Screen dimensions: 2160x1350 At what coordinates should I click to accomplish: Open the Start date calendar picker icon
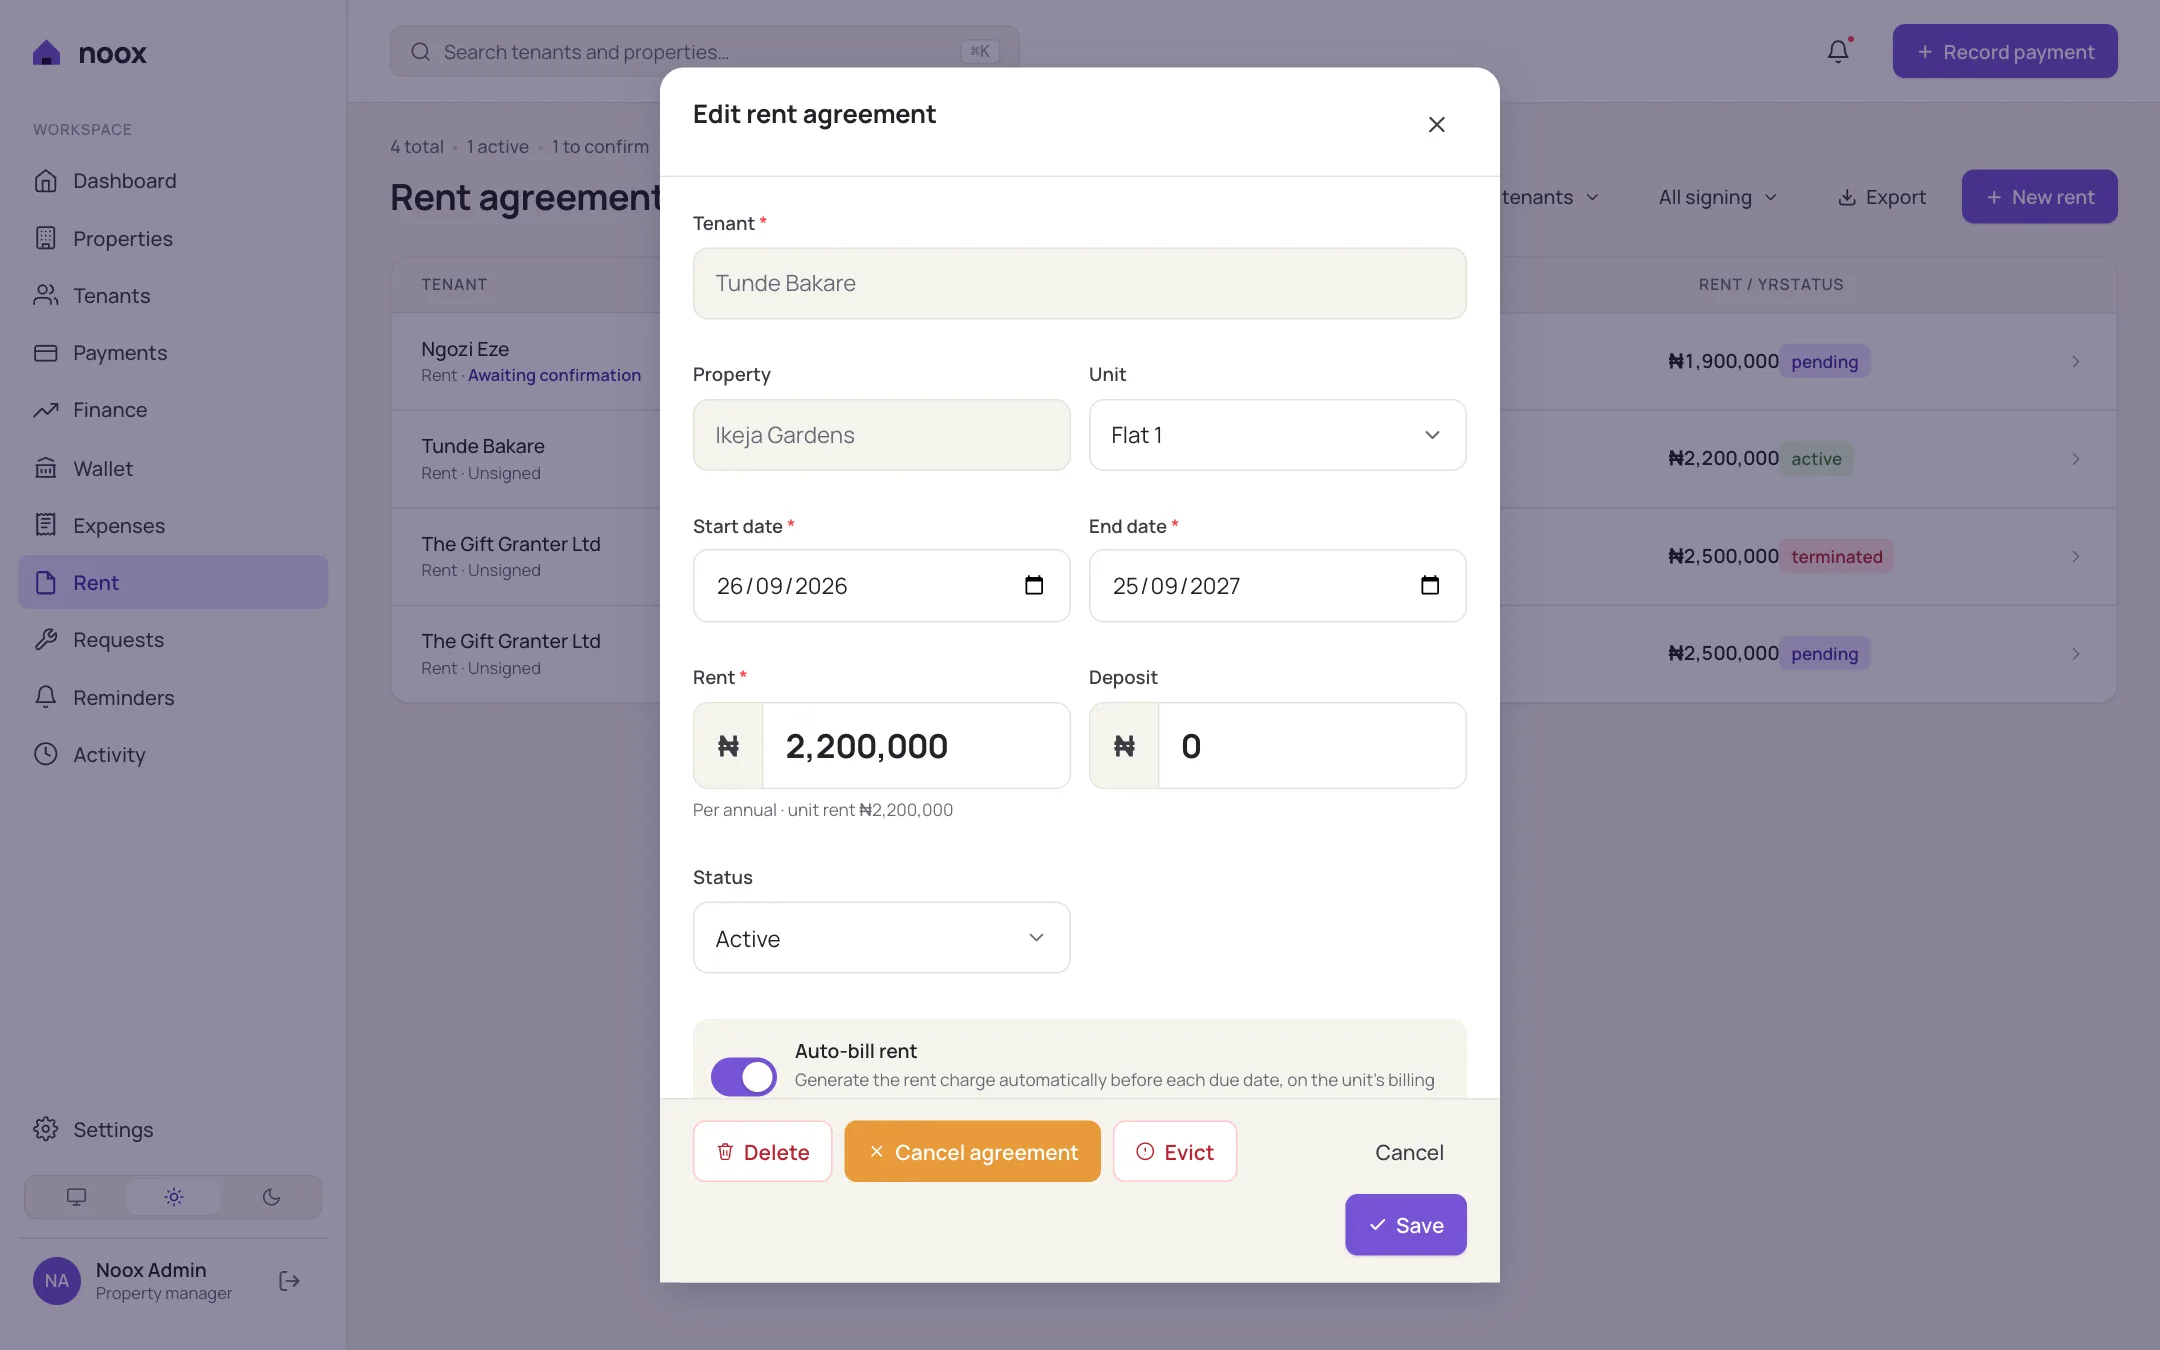click(x=1034, y=585)
